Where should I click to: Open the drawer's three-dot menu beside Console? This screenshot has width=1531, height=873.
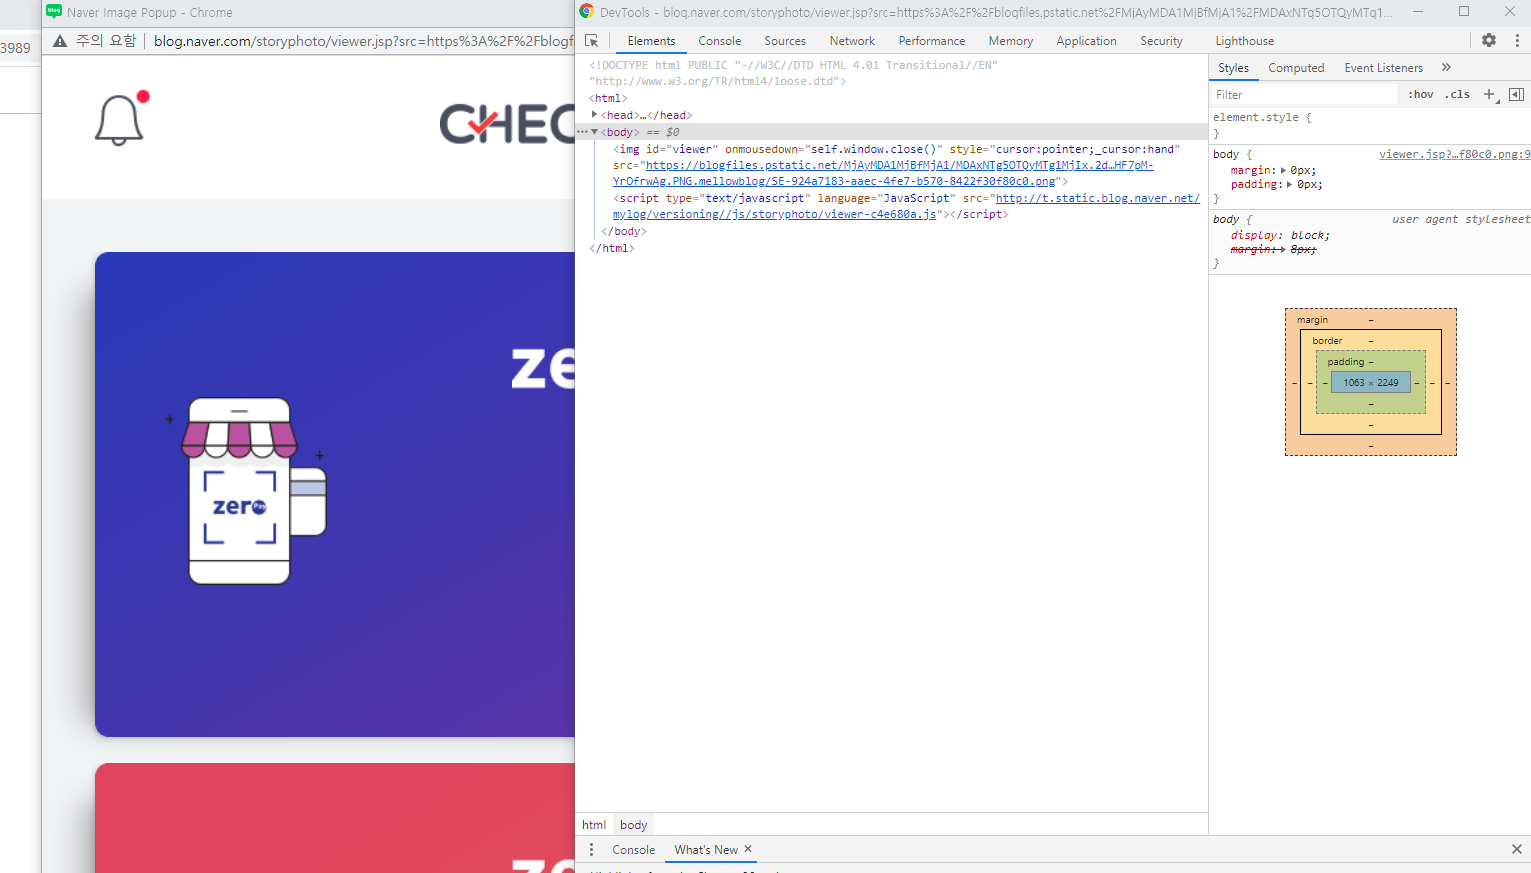(x=591, y=849)
